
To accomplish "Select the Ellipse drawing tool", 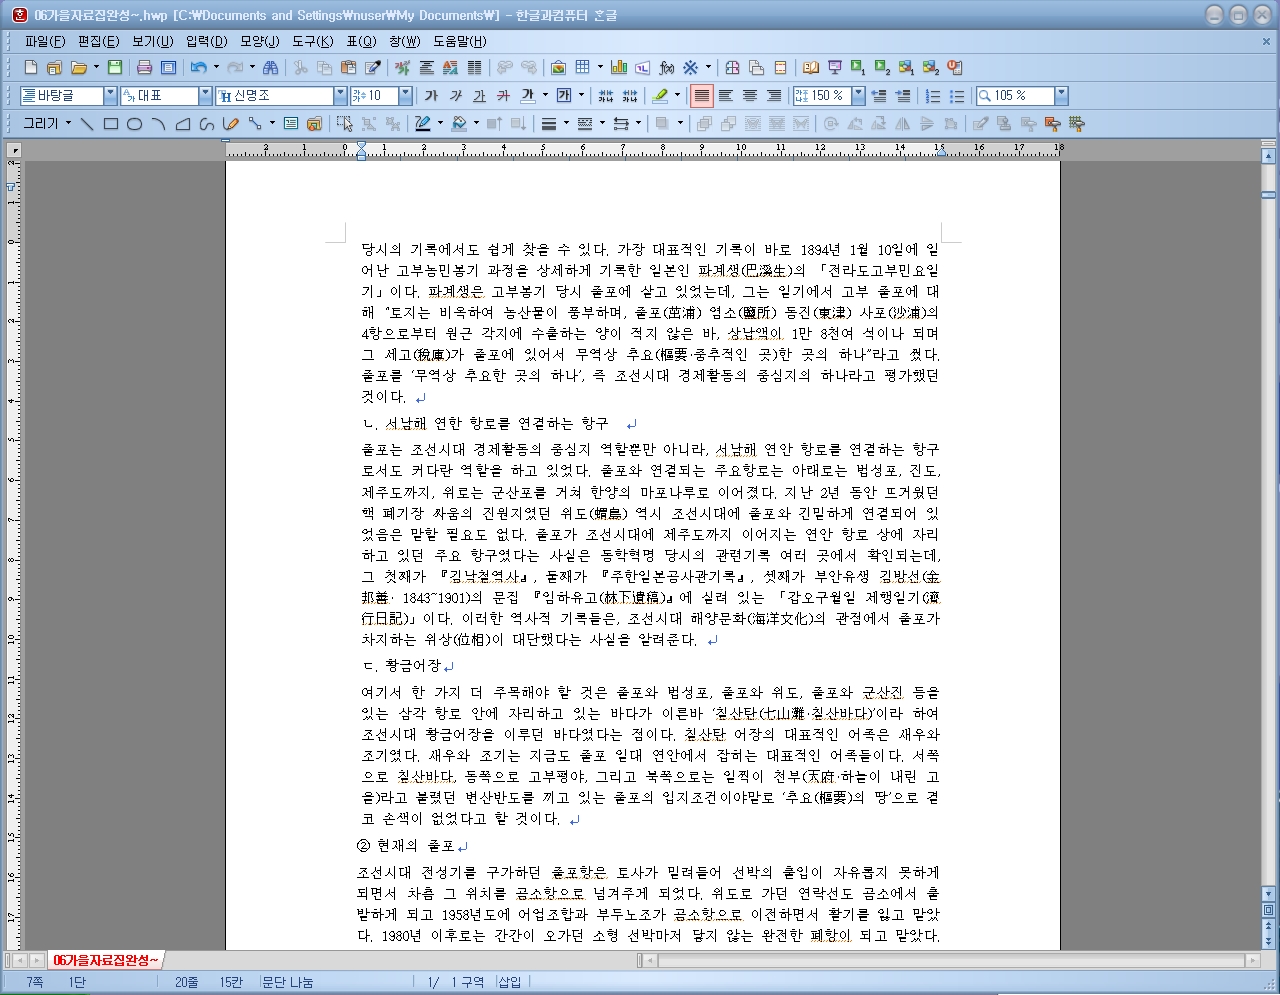I will 133,121.
